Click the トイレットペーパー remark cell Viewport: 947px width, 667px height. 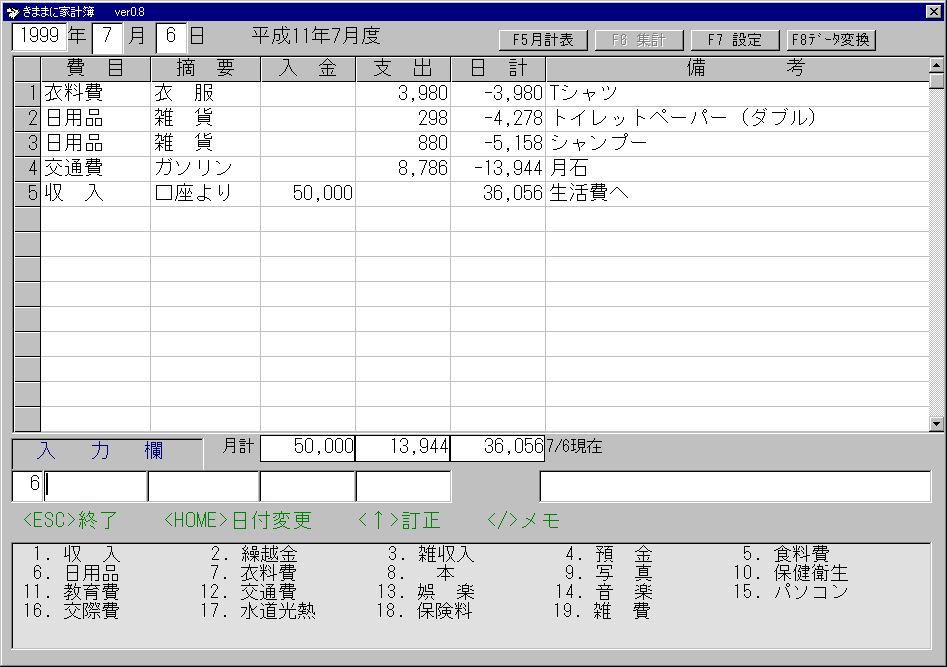tap(737, 118)
